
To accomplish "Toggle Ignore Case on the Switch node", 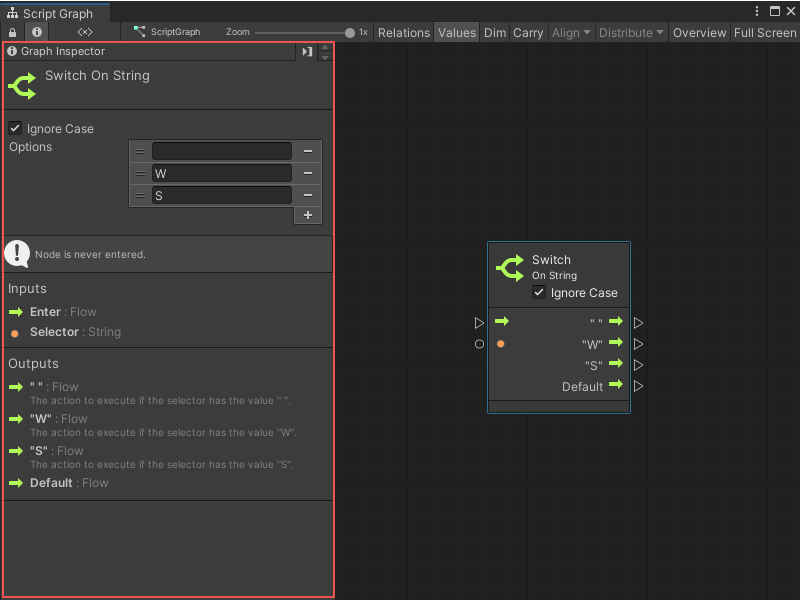I will click(540, 293).
